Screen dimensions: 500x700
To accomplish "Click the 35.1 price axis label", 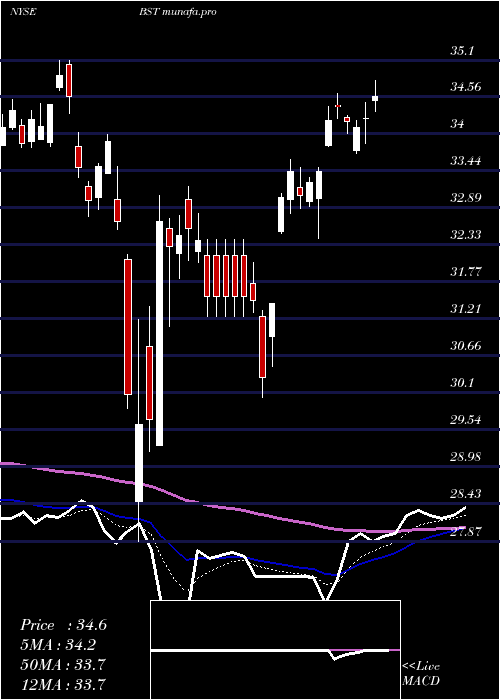I will coord(462,51).
